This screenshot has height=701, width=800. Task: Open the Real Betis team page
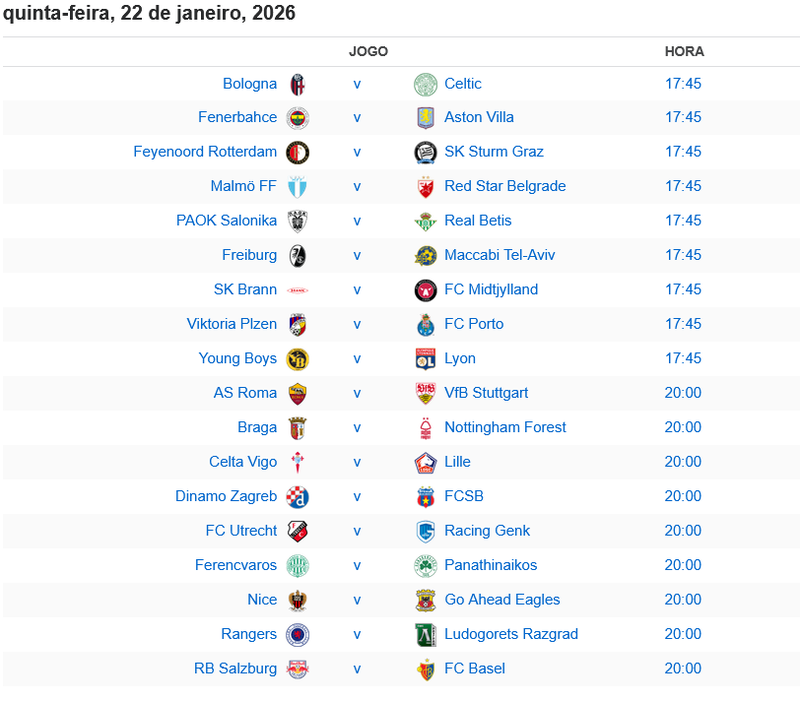coord(478,221)
